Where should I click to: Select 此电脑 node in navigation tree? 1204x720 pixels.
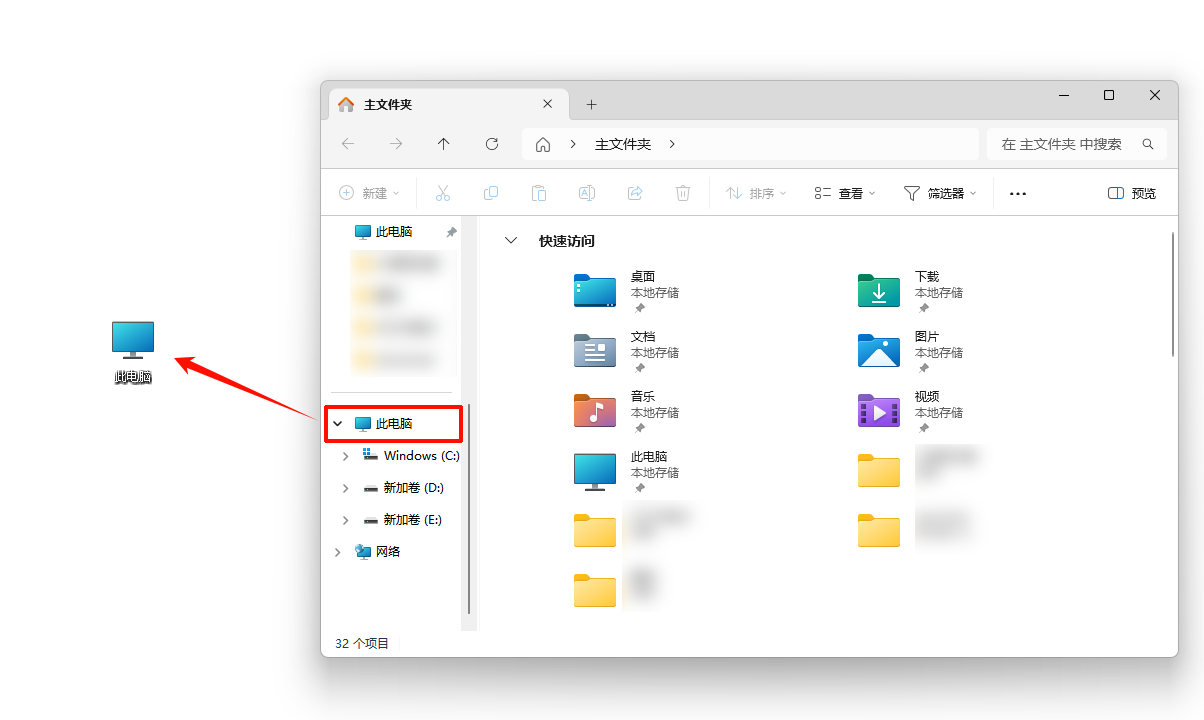coord(394,424)
